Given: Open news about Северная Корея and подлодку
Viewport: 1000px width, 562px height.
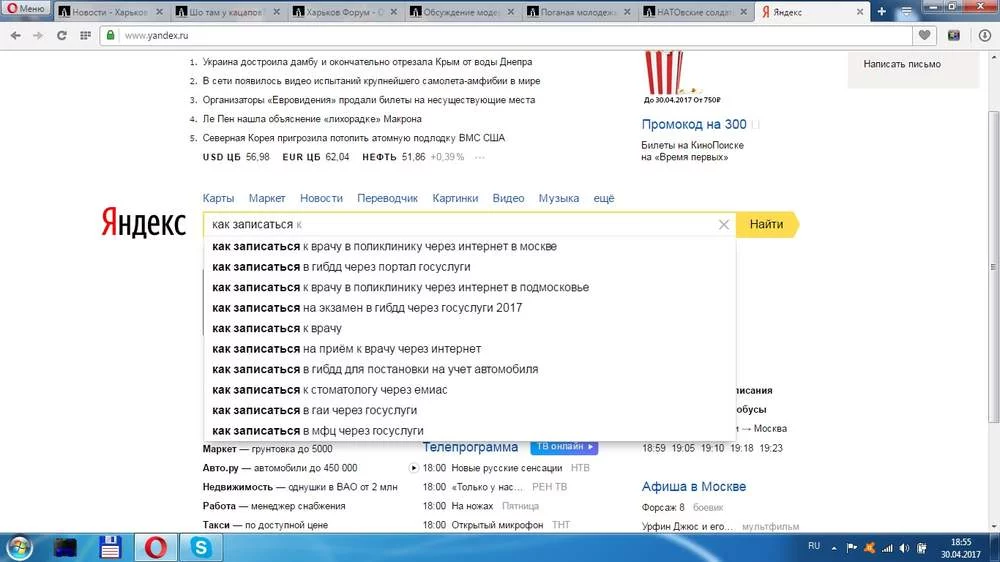Looking at the screenshot, I should click(353, 138).
